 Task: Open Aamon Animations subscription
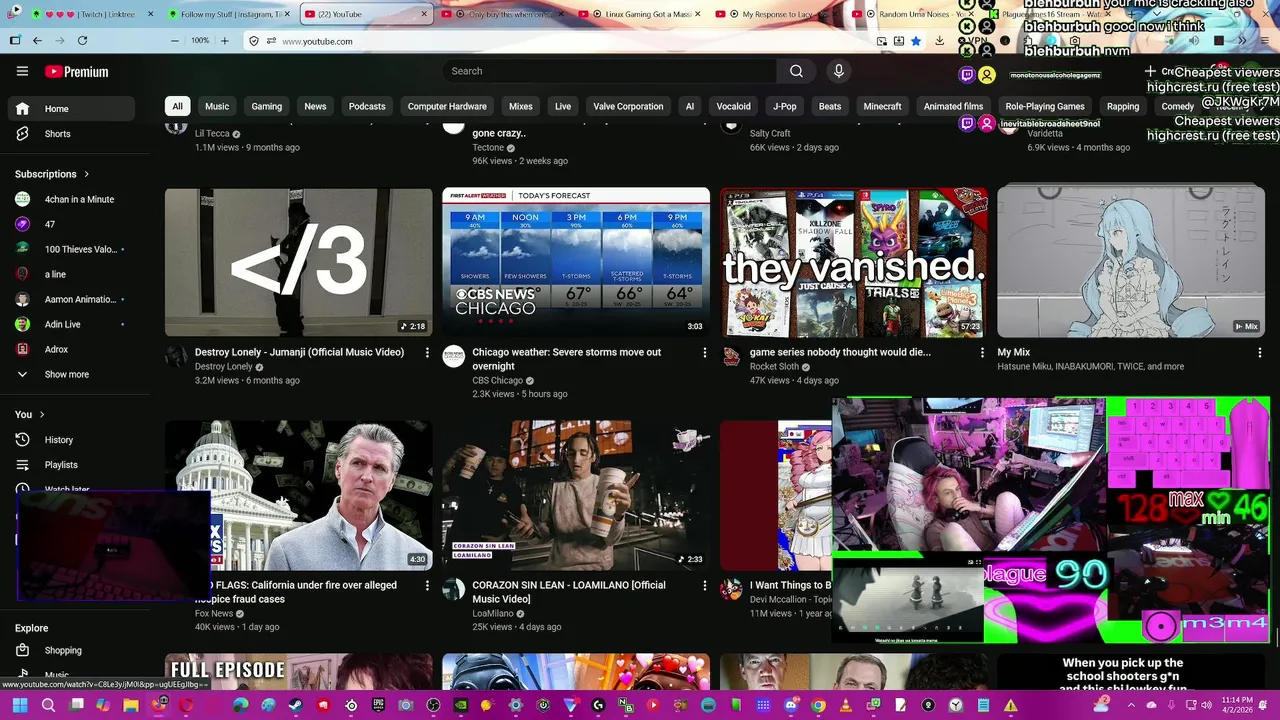71,299
